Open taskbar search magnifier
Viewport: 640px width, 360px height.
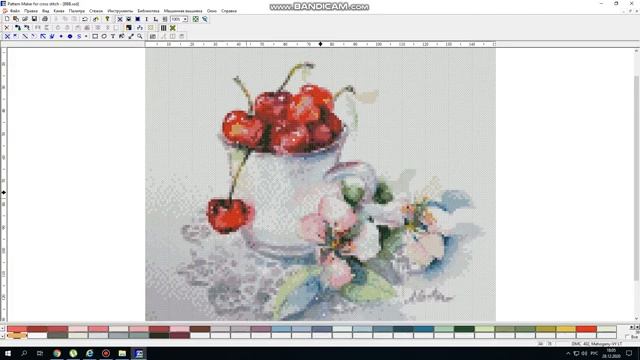(24, 353)
